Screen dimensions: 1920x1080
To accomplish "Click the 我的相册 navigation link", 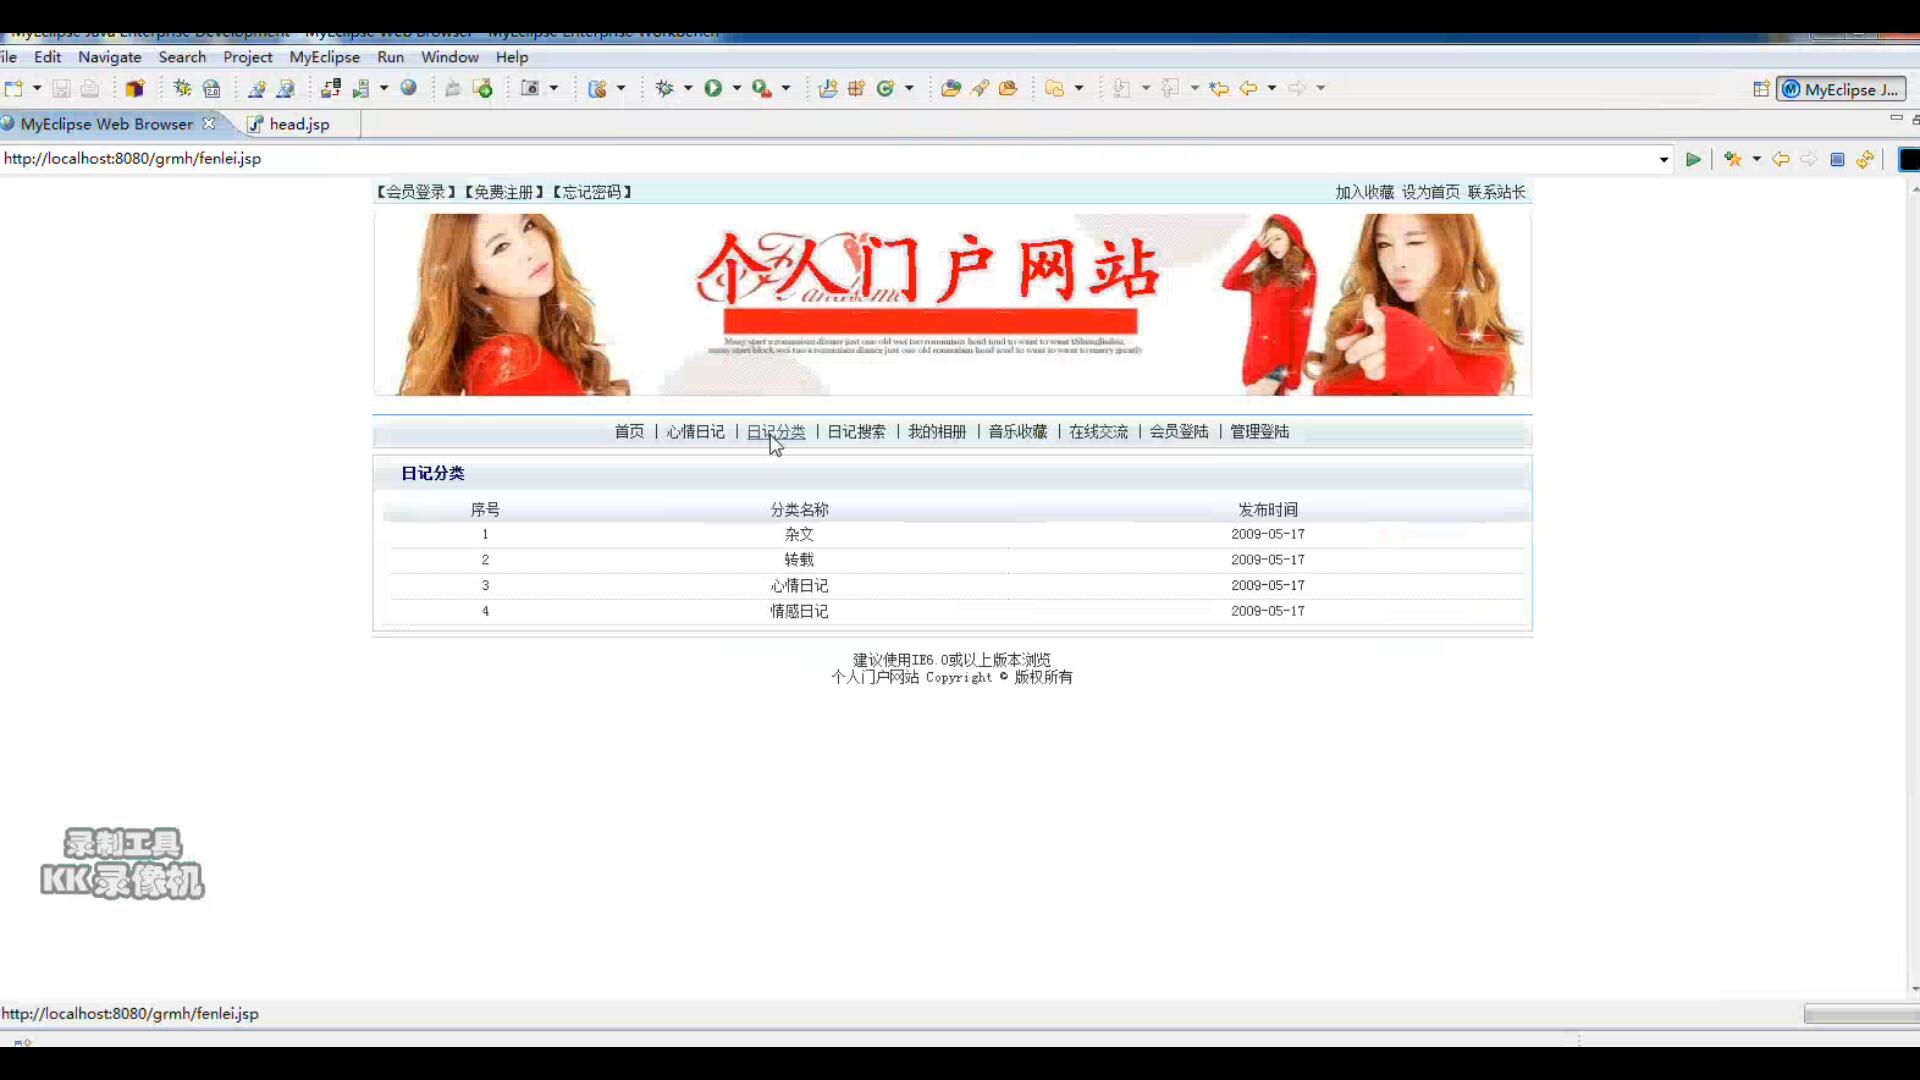I will tap(937, 432).
